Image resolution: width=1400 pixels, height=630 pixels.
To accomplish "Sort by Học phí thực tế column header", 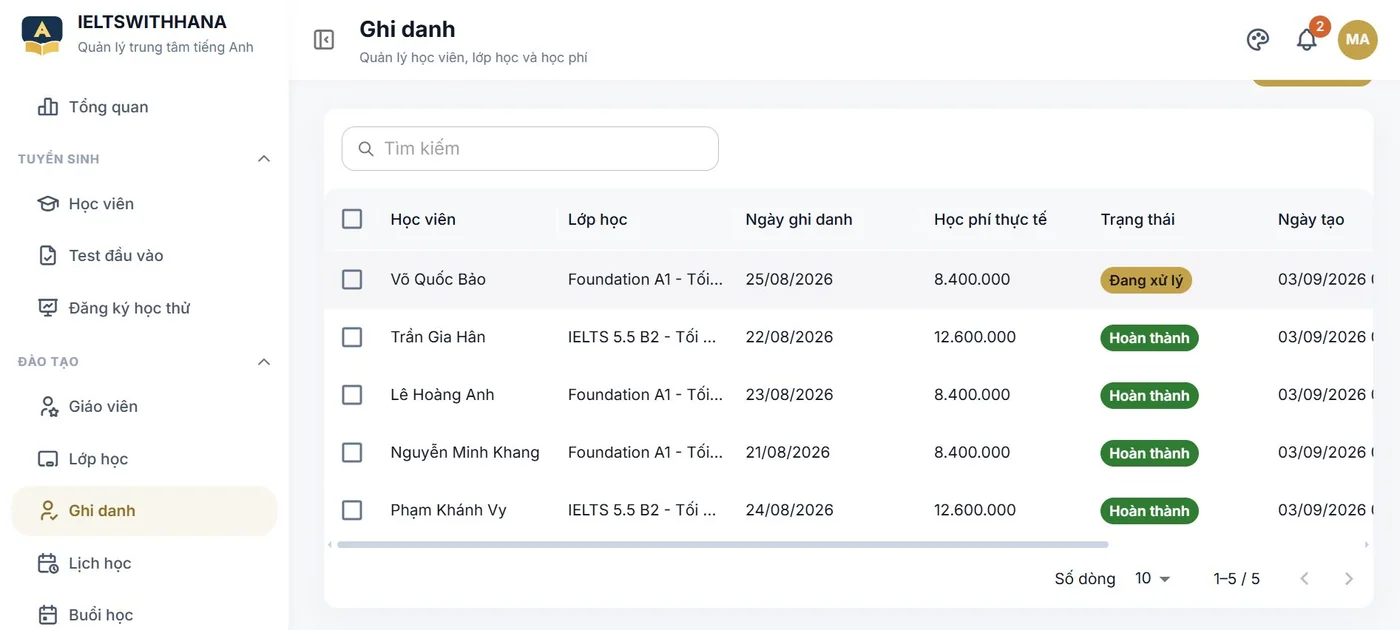I will [x=990, y=220].
